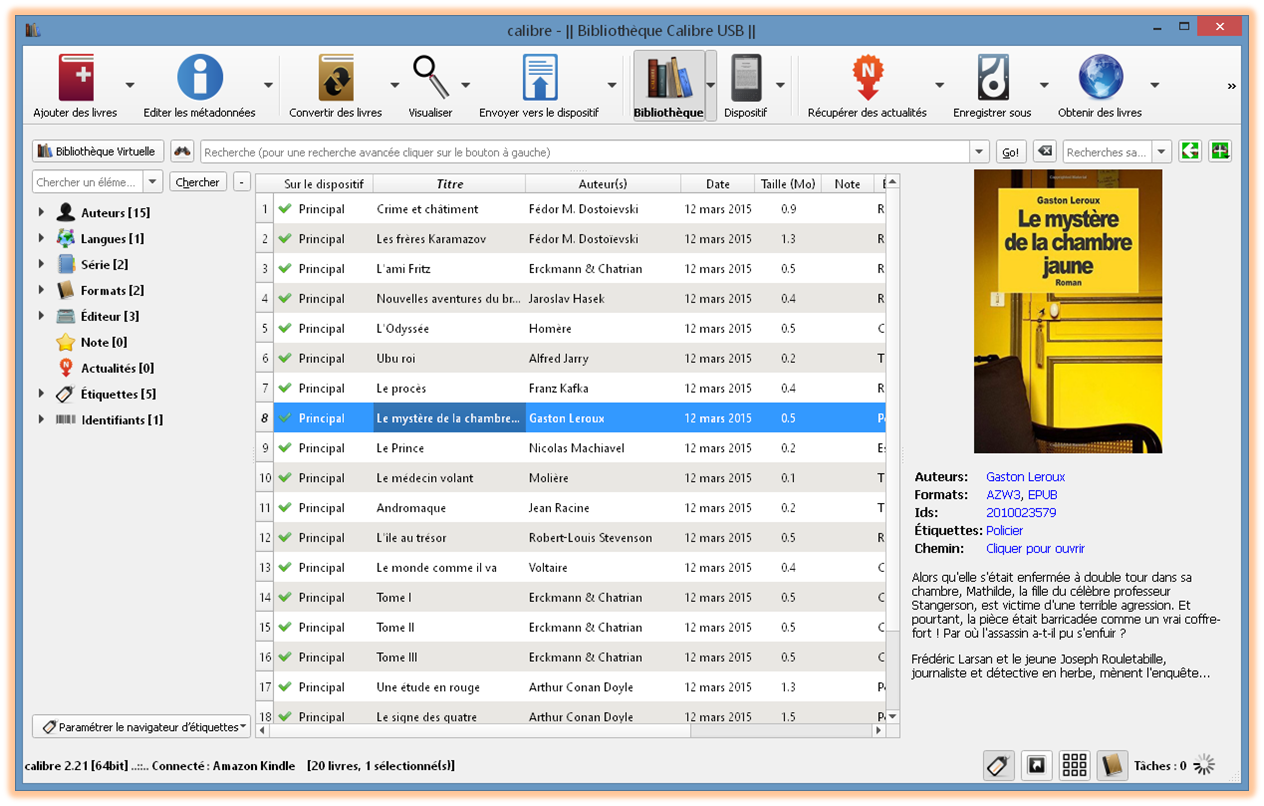1264x806 pixels.
Task: Toggle the book details icon in status bar
Action: 1112,766
